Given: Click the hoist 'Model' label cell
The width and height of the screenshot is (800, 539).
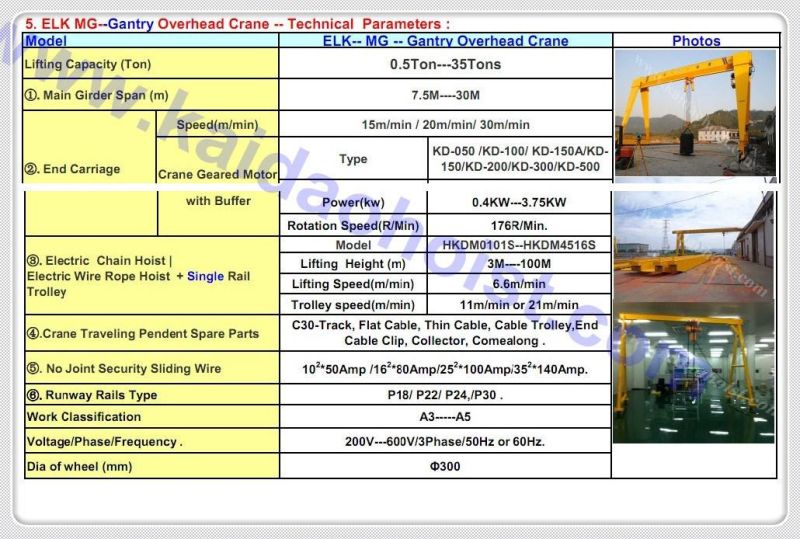Looking at the screenshot, I should (x=353, y=245).
